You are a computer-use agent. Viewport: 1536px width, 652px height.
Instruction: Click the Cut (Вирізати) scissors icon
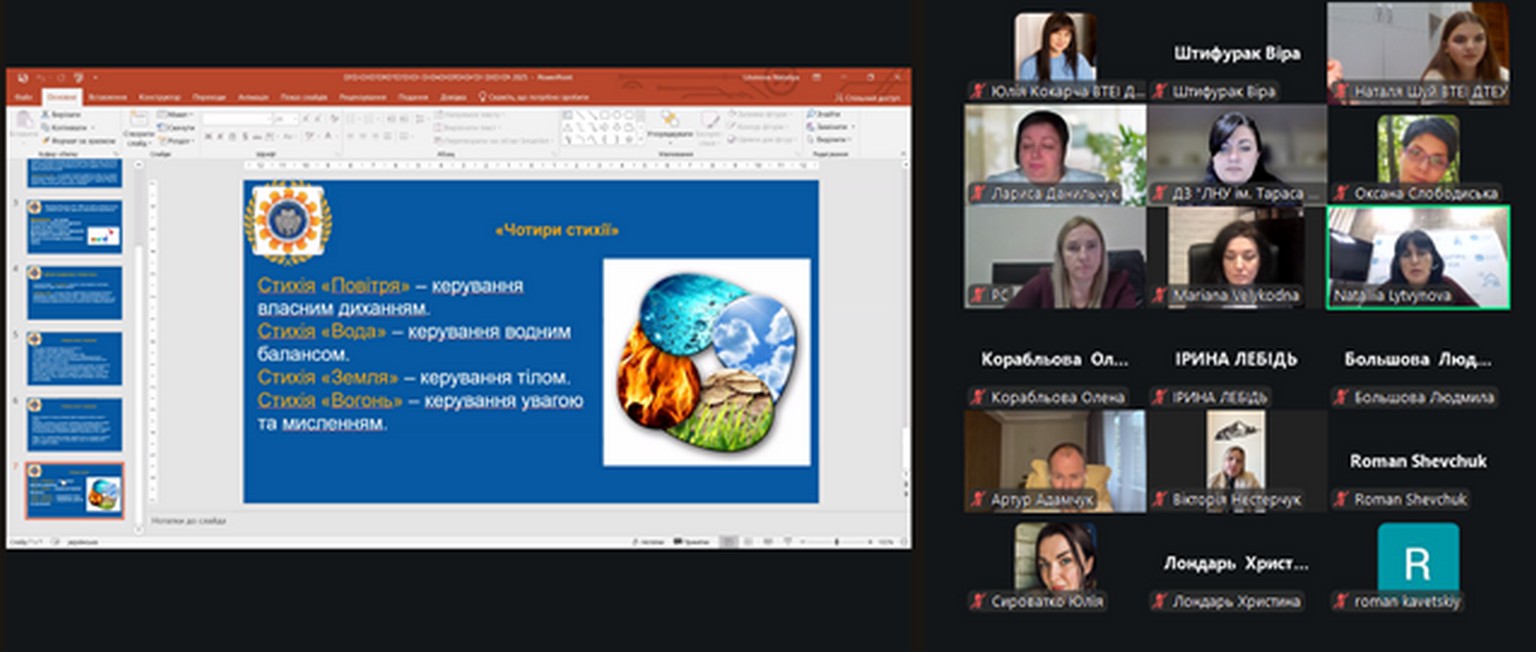45,115
